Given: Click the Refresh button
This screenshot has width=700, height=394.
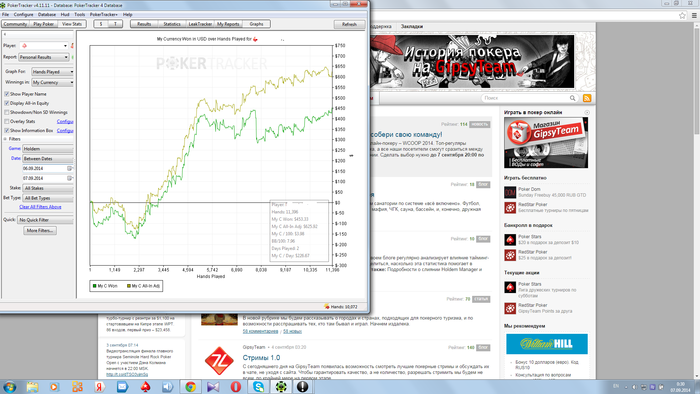Looking at the screenshot, I should tap(349, 25).
